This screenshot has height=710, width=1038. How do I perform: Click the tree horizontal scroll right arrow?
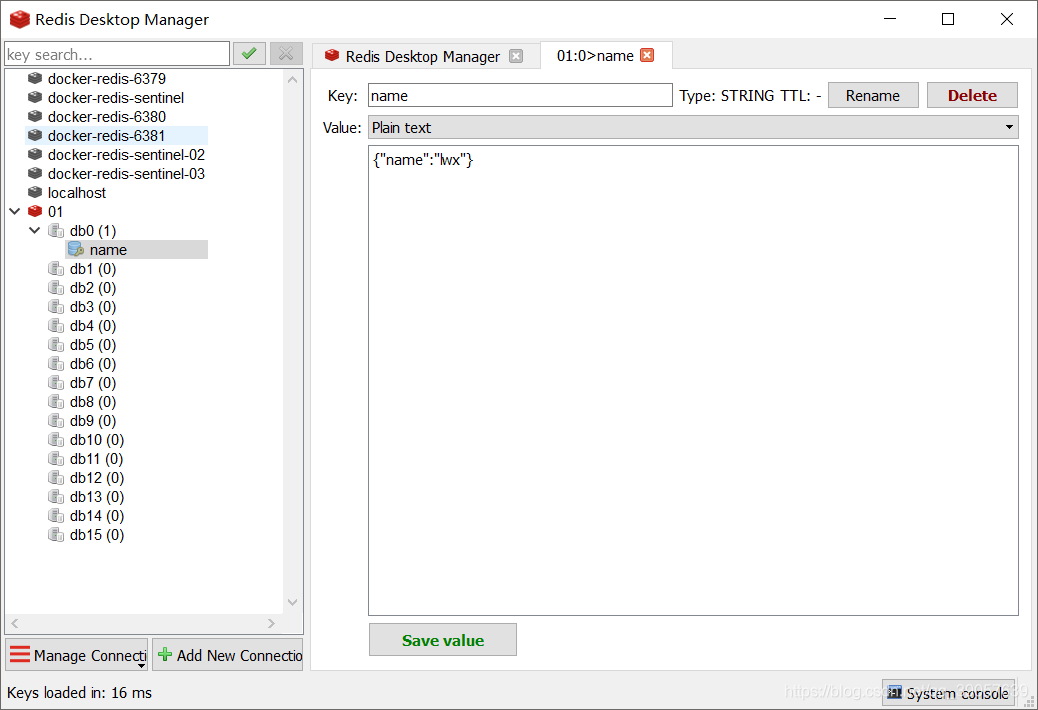click(271, 623)
